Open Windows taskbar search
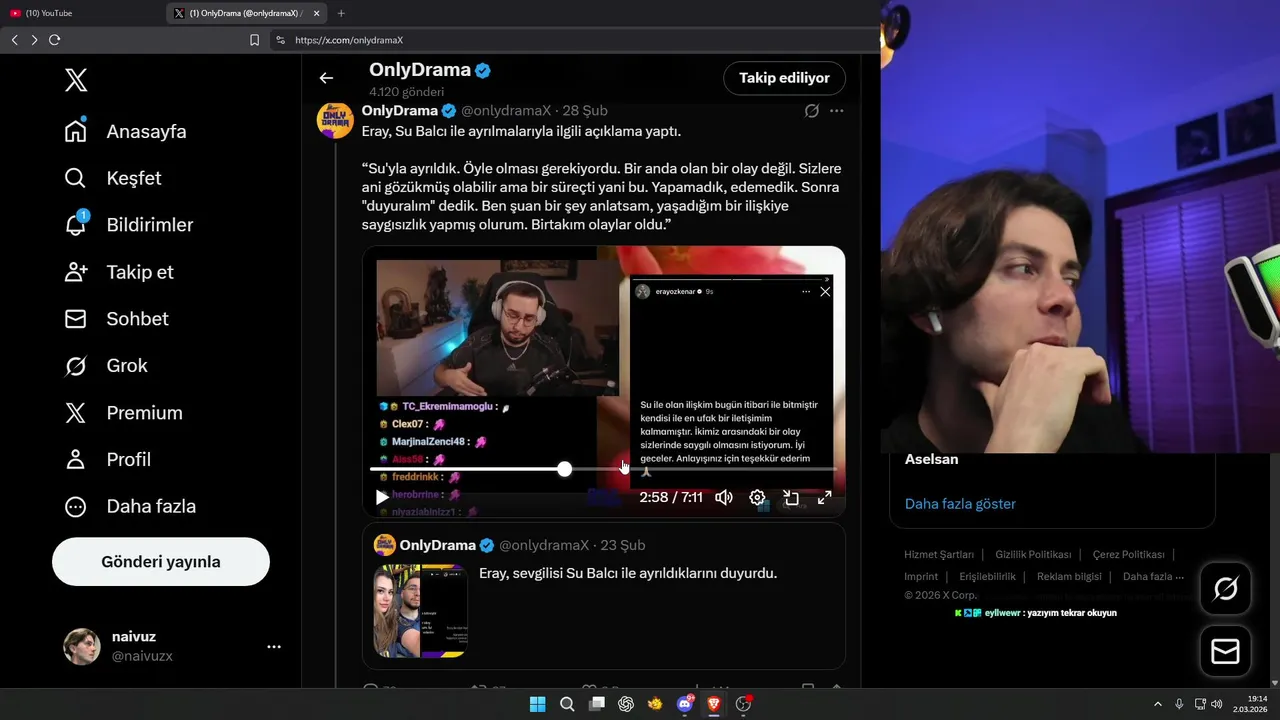This screenshot has height=720, width=1280. pos(567,704)
